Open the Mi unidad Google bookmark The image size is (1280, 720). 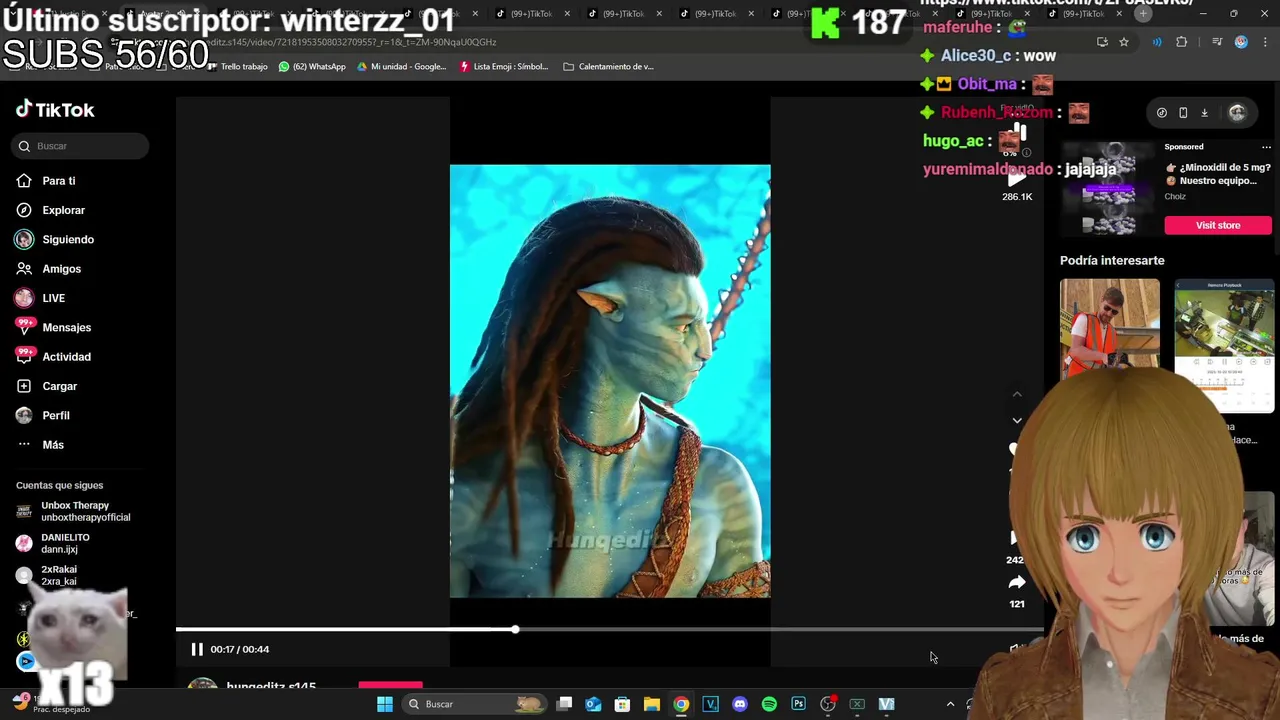click(401, 66)
